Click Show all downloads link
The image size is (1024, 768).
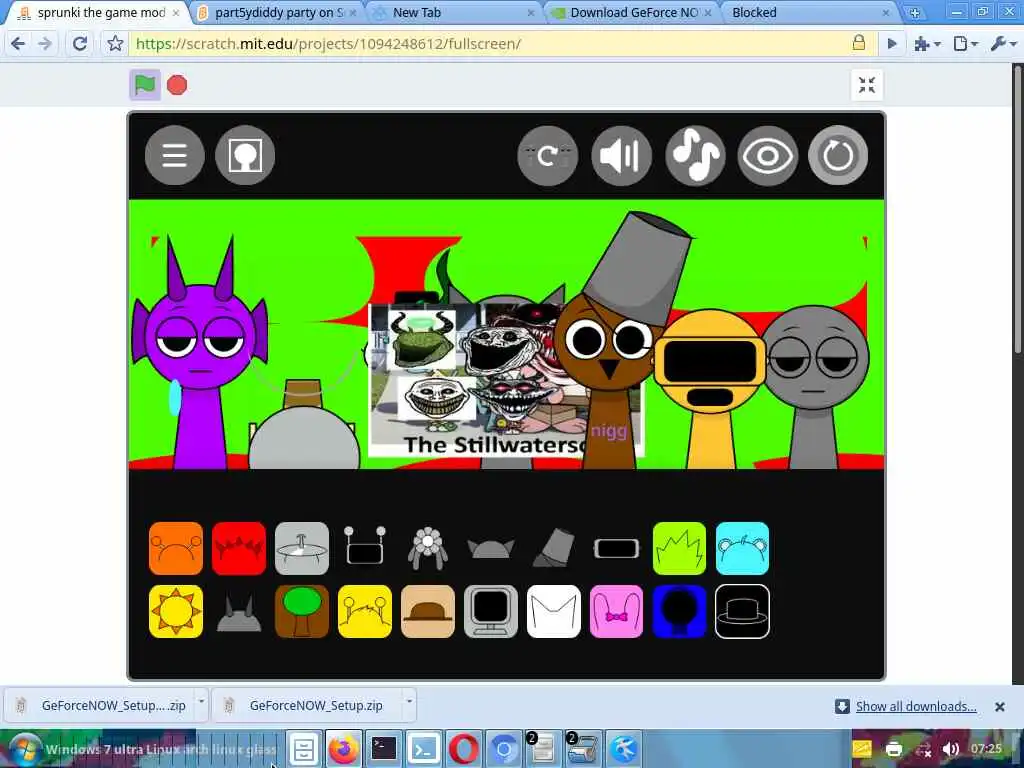916,706
